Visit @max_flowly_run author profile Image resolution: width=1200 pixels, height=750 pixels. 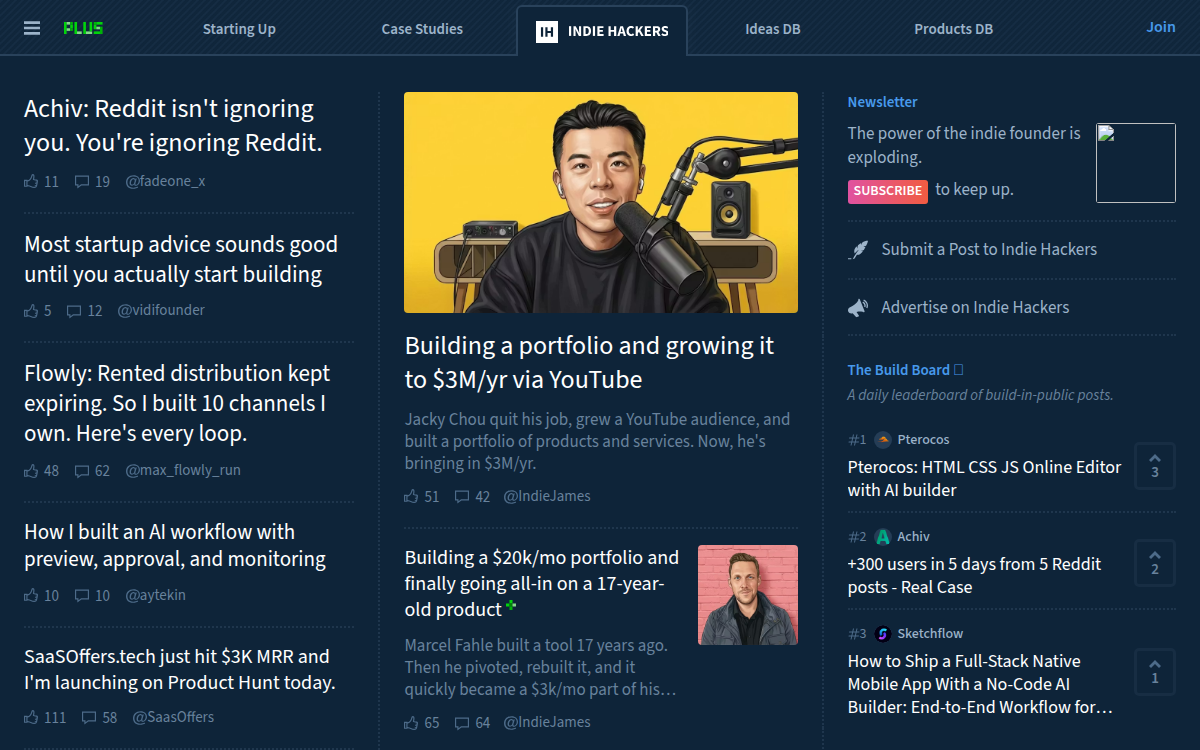[x=183, y=470]
